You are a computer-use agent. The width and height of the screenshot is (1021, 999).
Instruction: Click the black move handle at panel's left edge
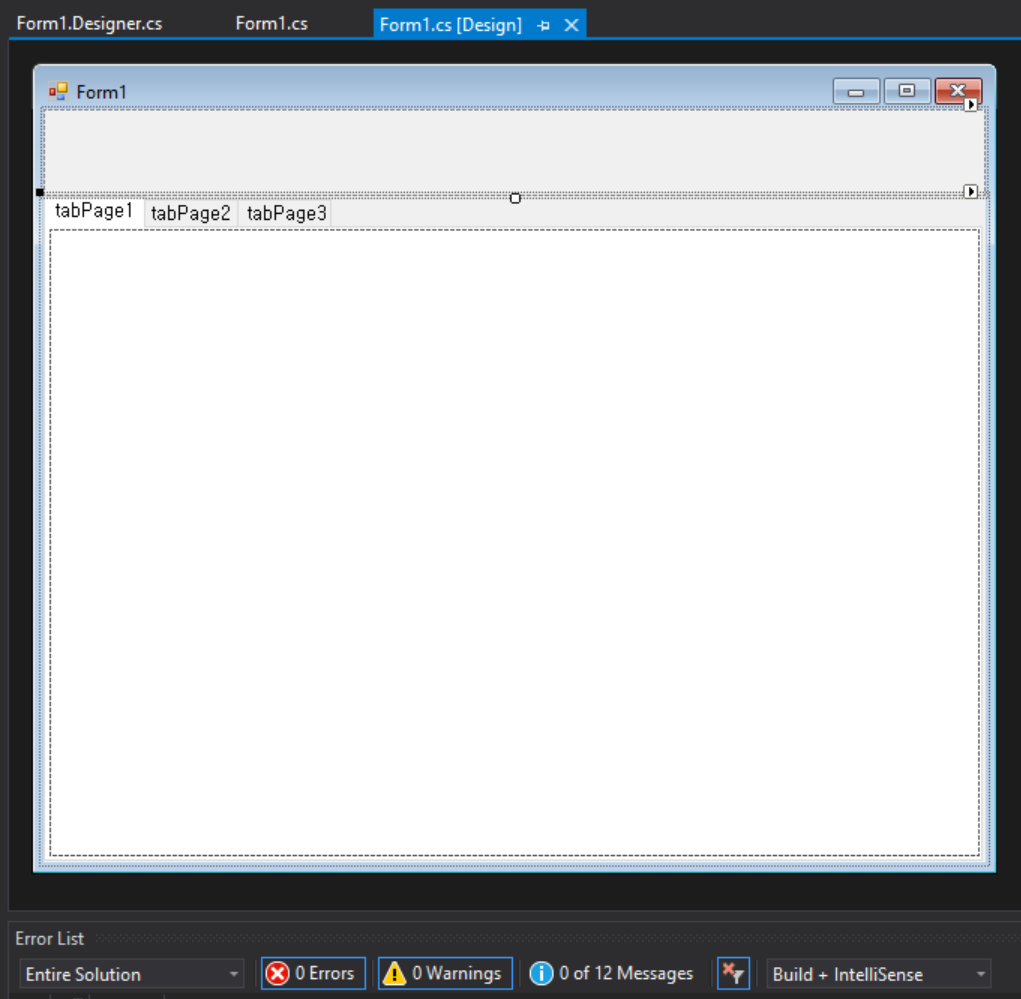click(x=40, y=192)
